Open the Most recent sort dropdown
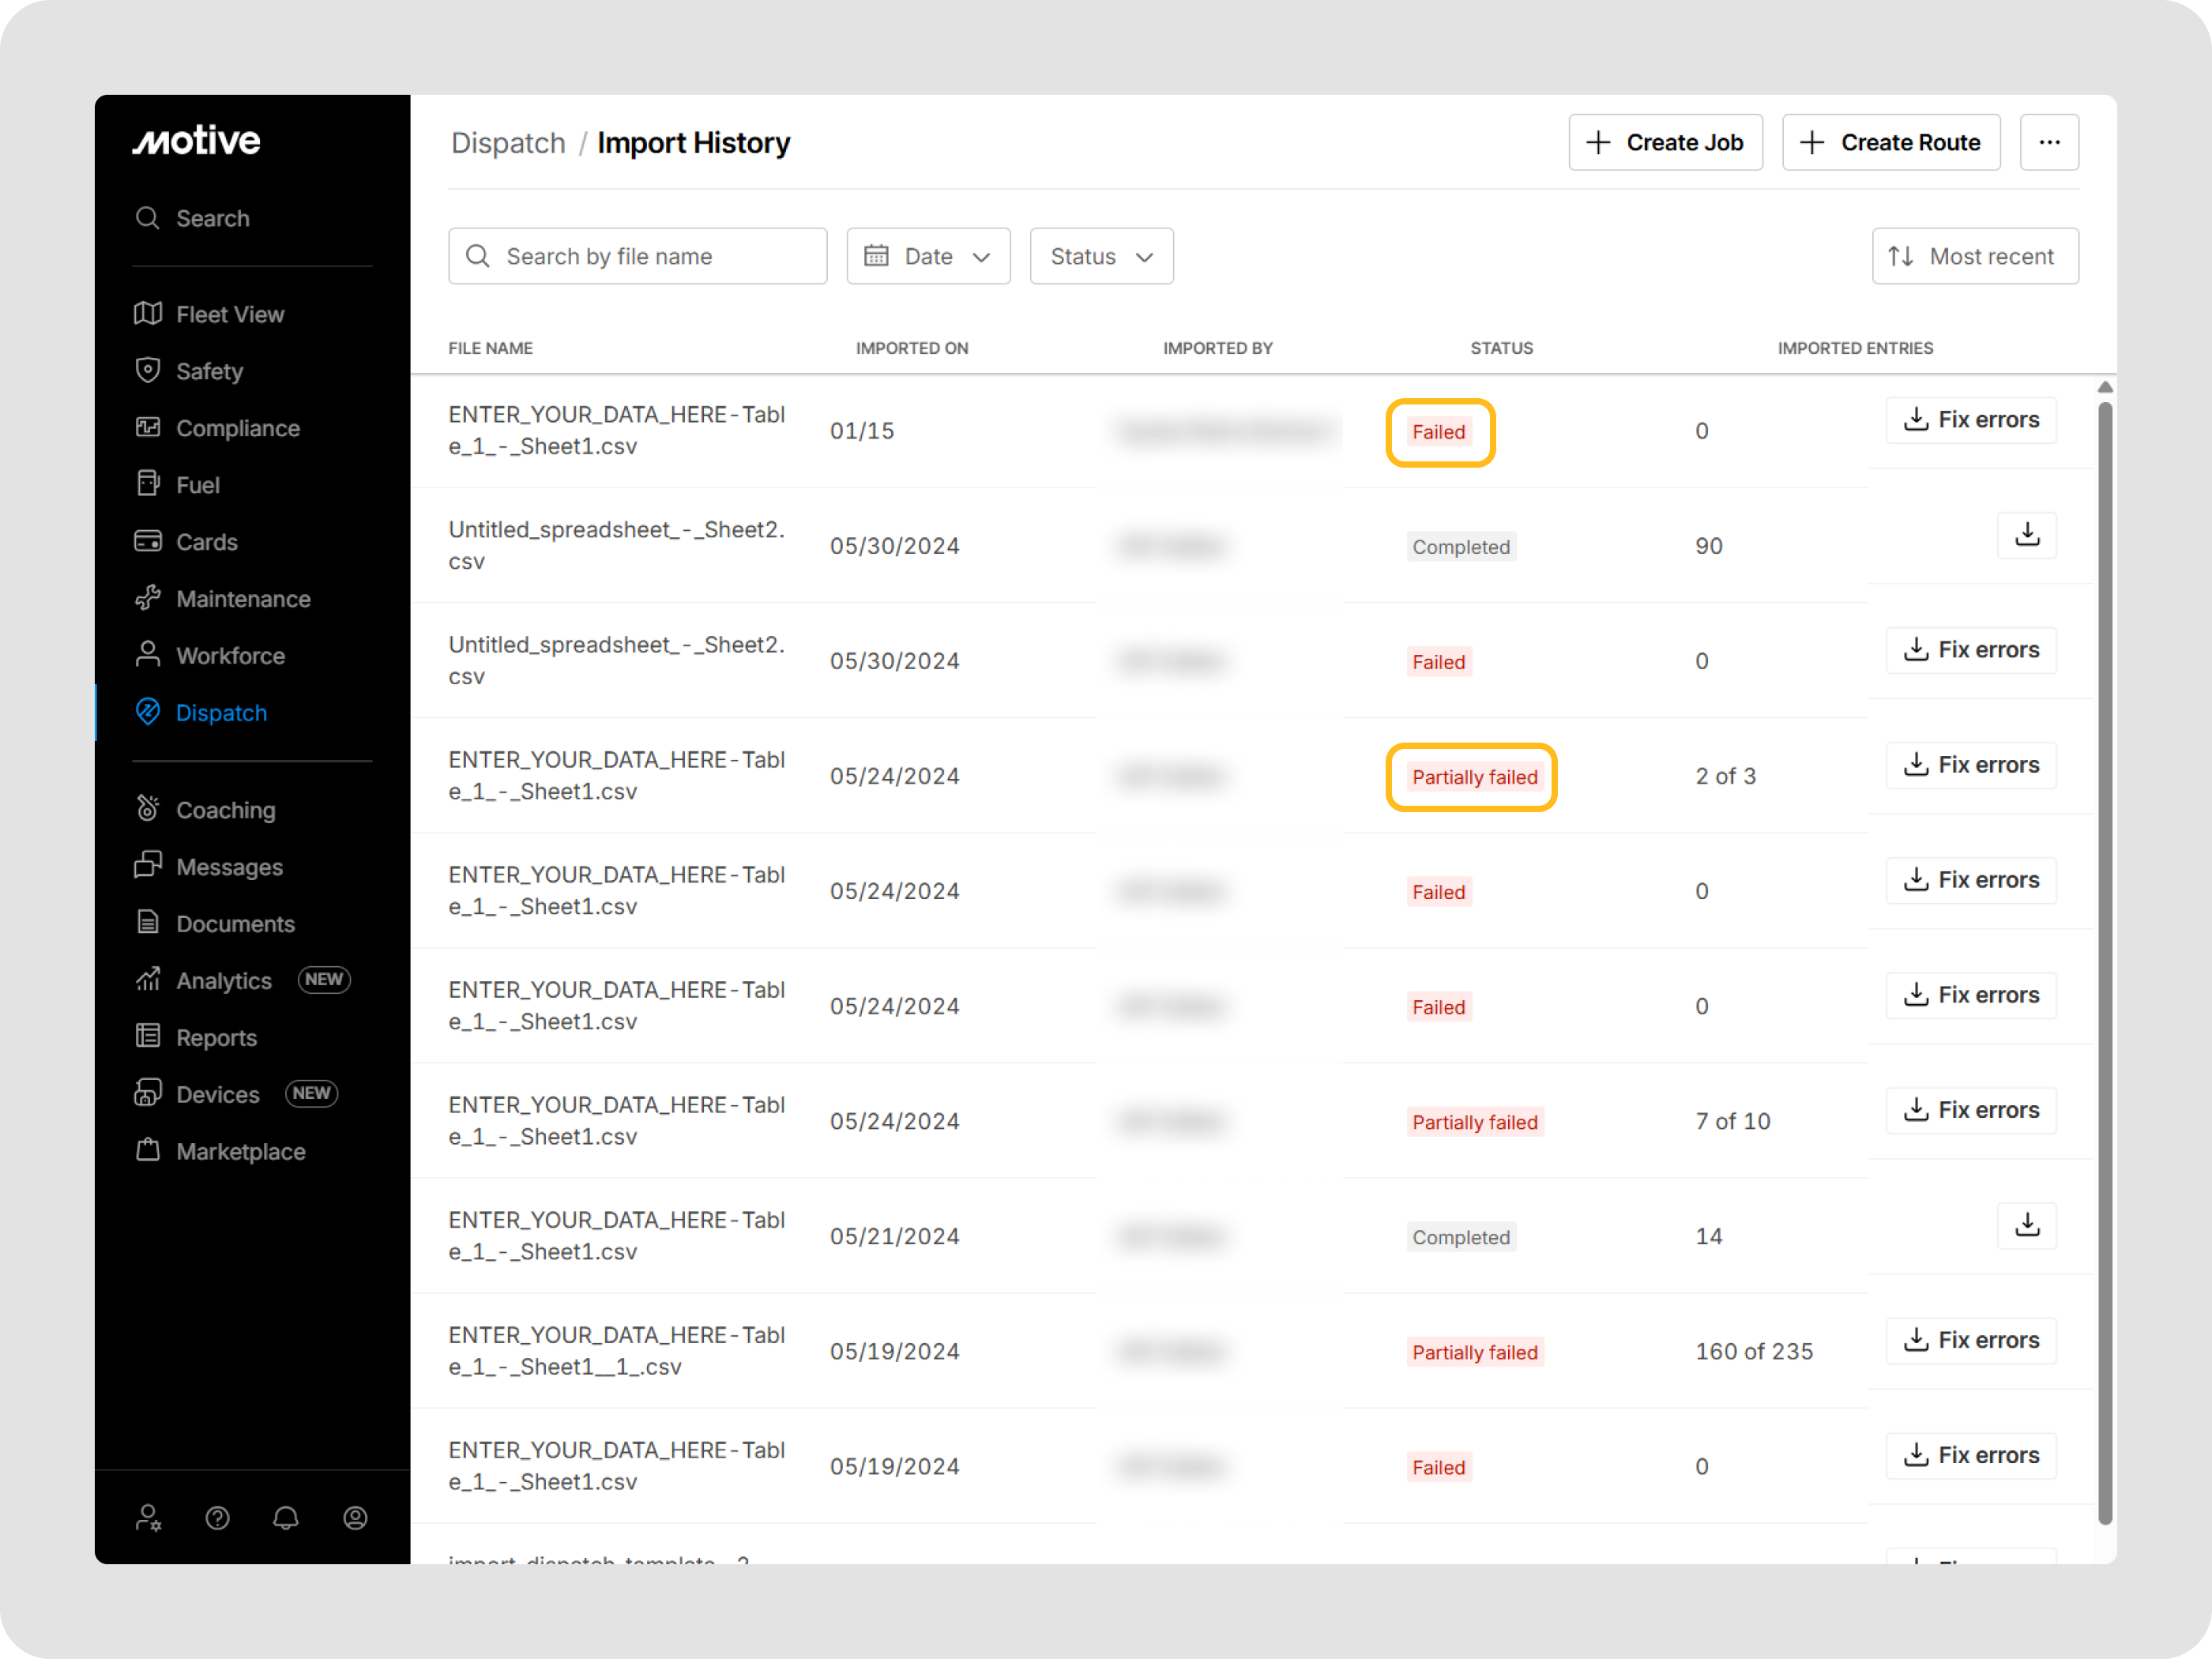Image resolution: width=2212 pixels, height=1659 pixels. (1974, 257)
